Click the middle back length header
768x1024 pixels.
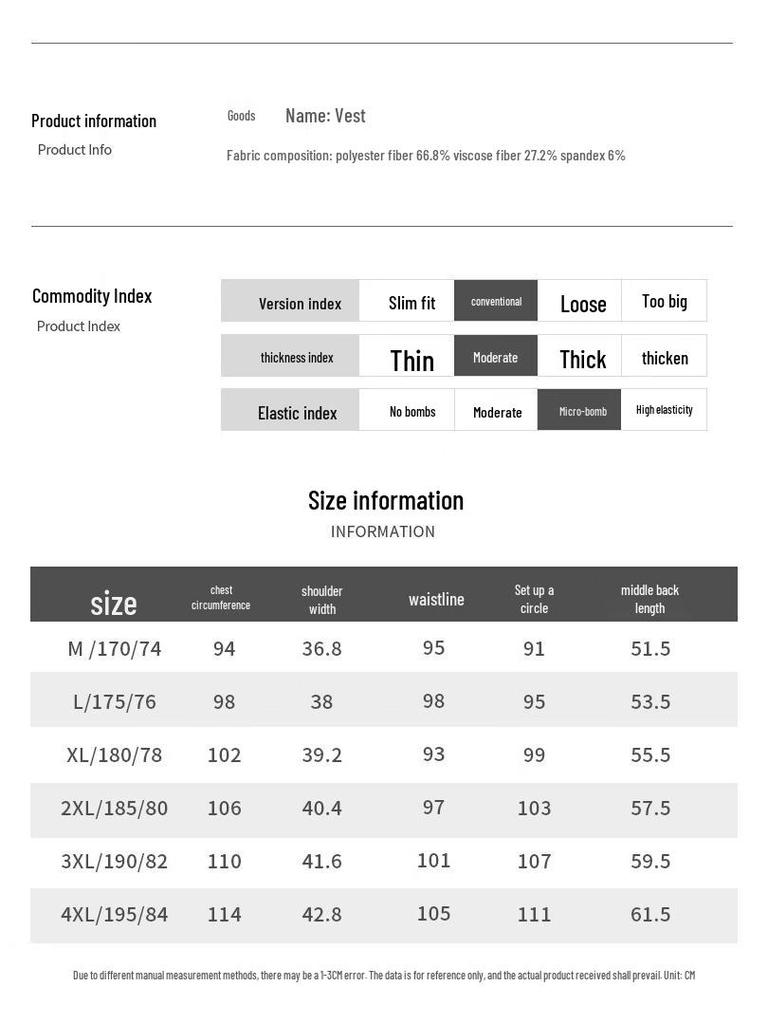[x=649, y=599]
